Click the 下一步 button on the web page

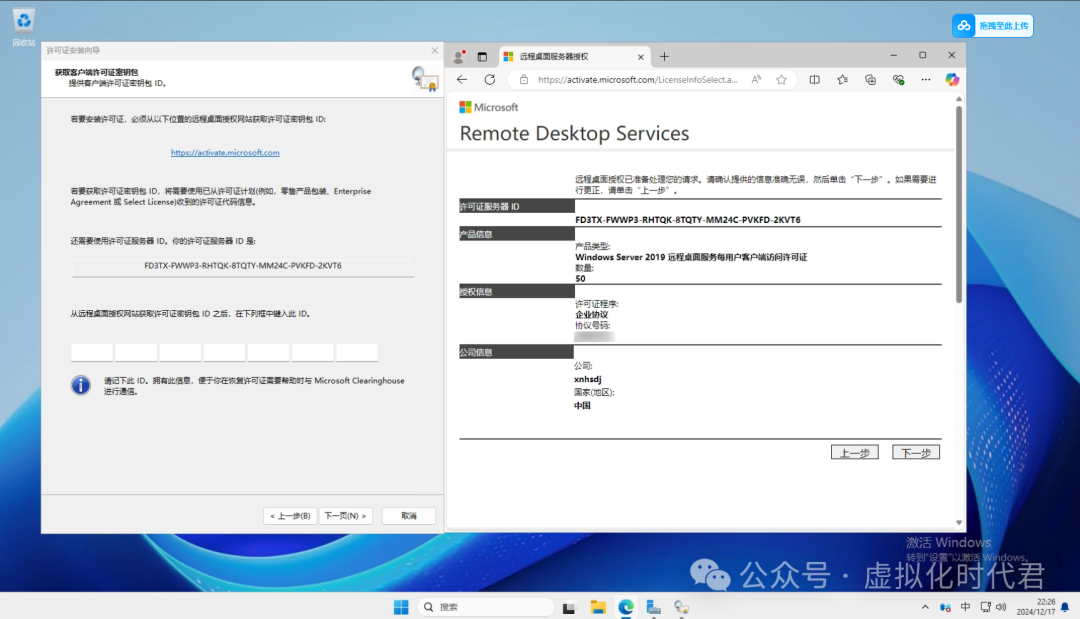click(915, 452)
